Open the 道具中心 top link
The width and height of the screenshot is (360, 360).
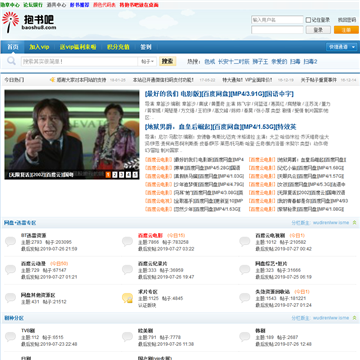tap(56, 5)
